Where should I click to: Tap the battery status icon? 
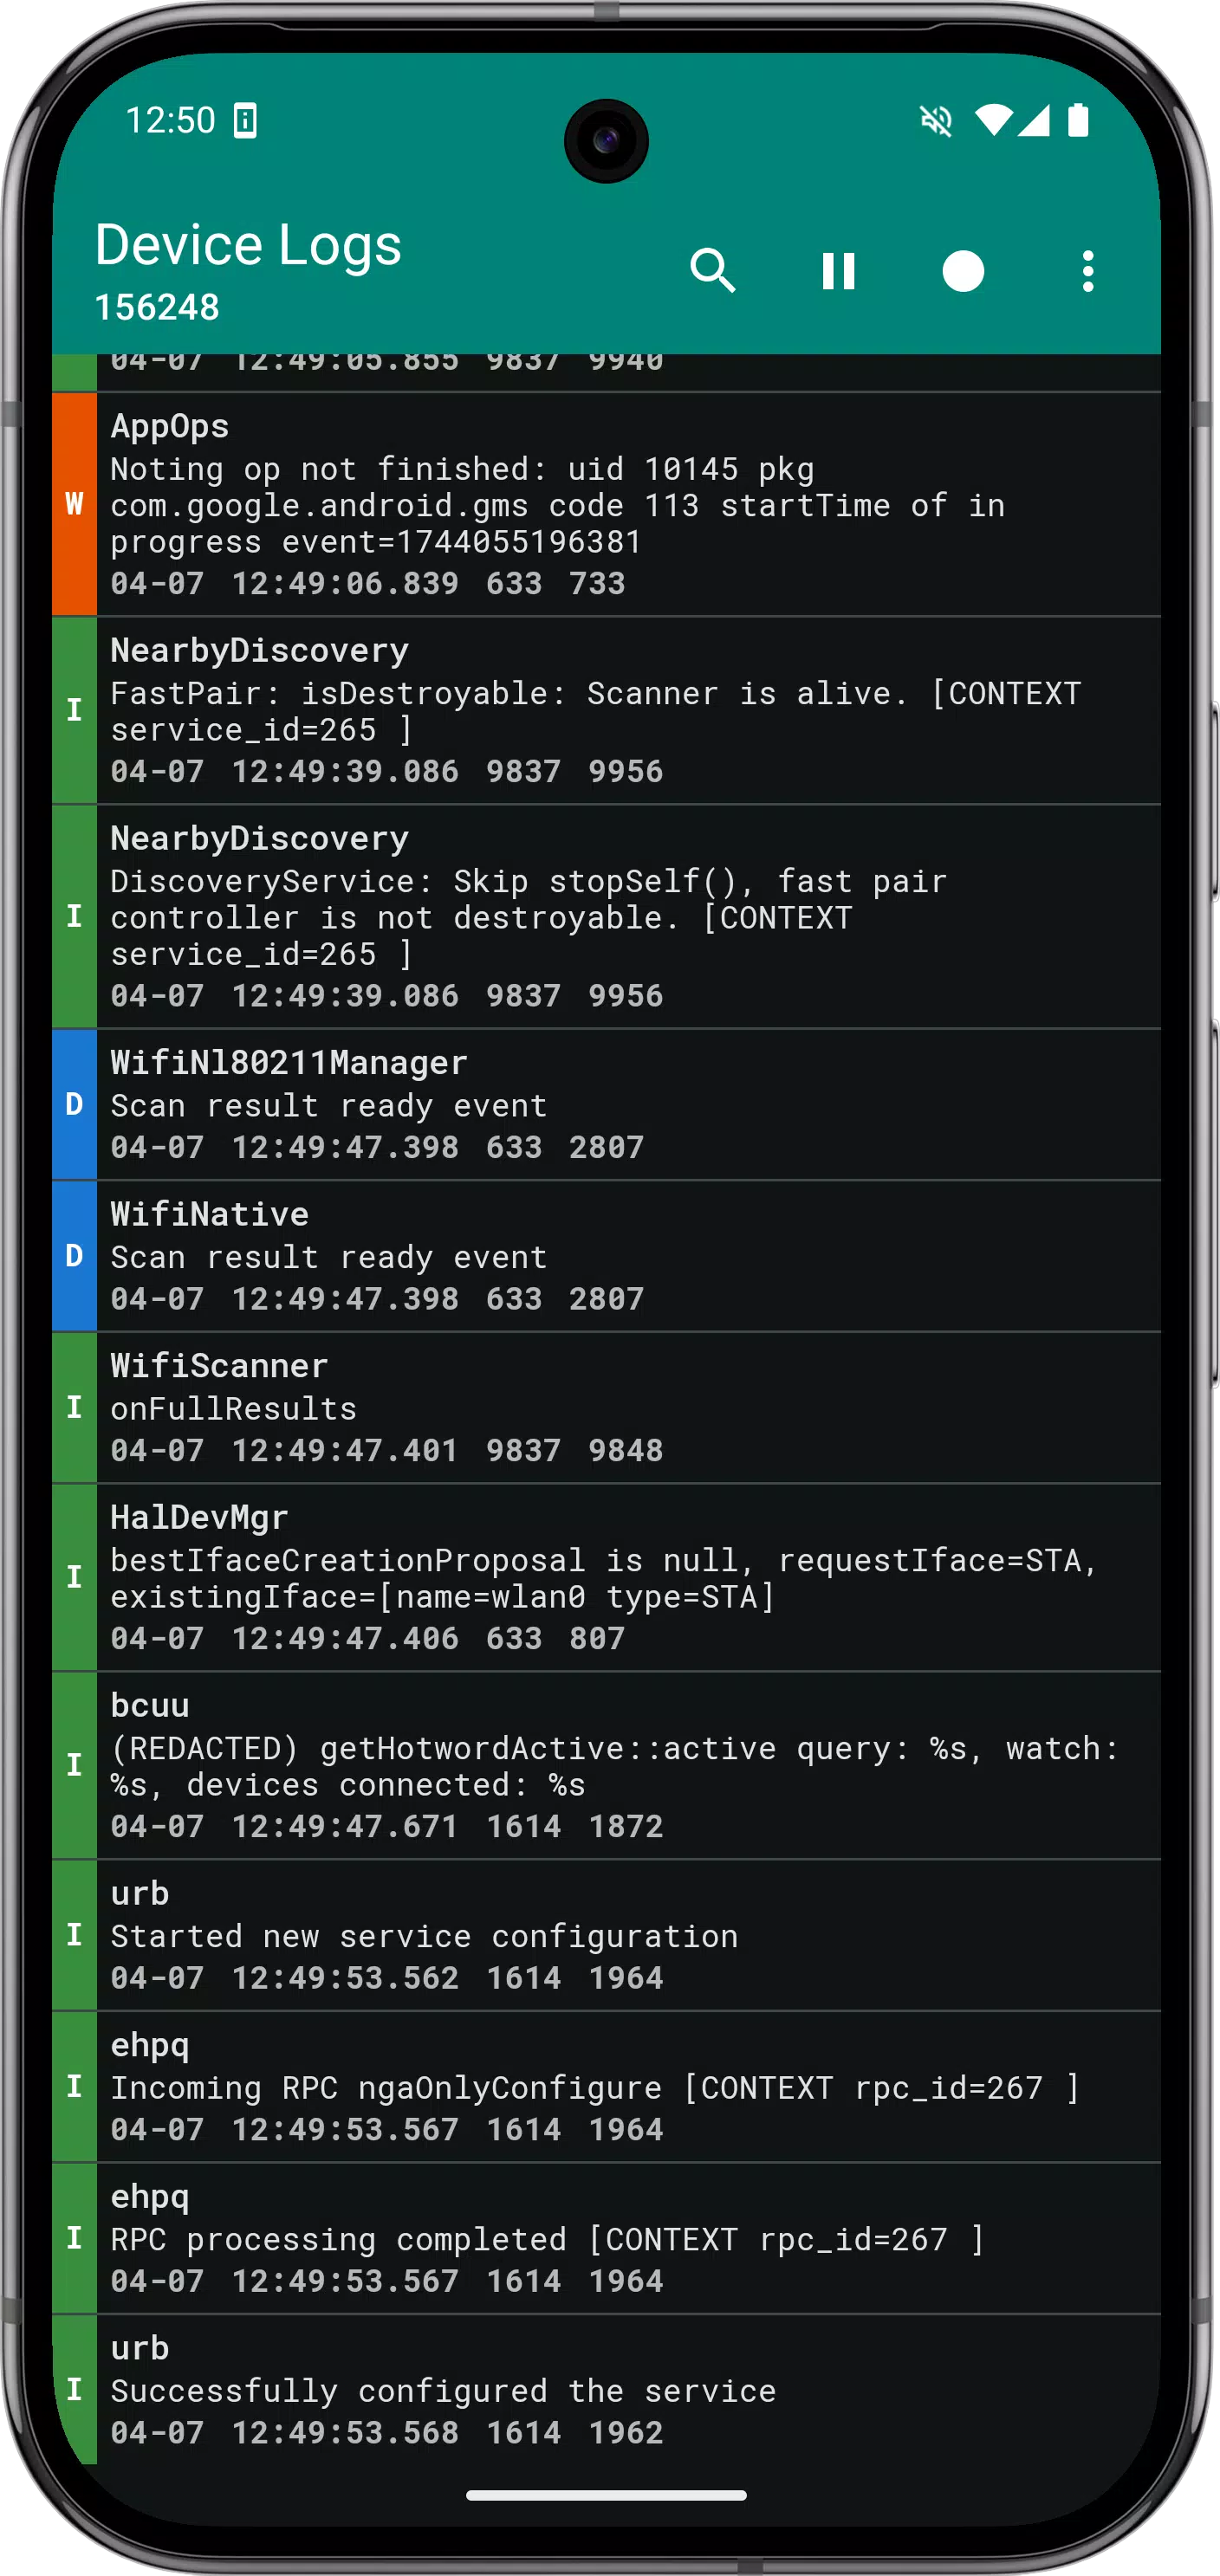[x=1078, y=120]
